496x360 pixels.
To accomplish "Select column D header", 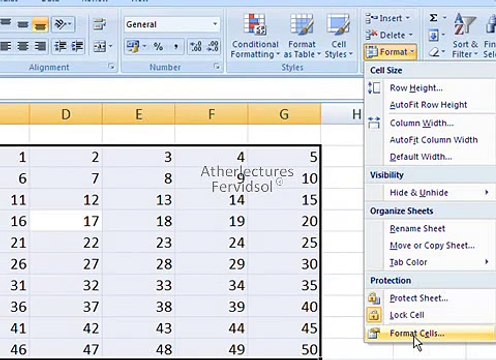I will click(66, 114).
